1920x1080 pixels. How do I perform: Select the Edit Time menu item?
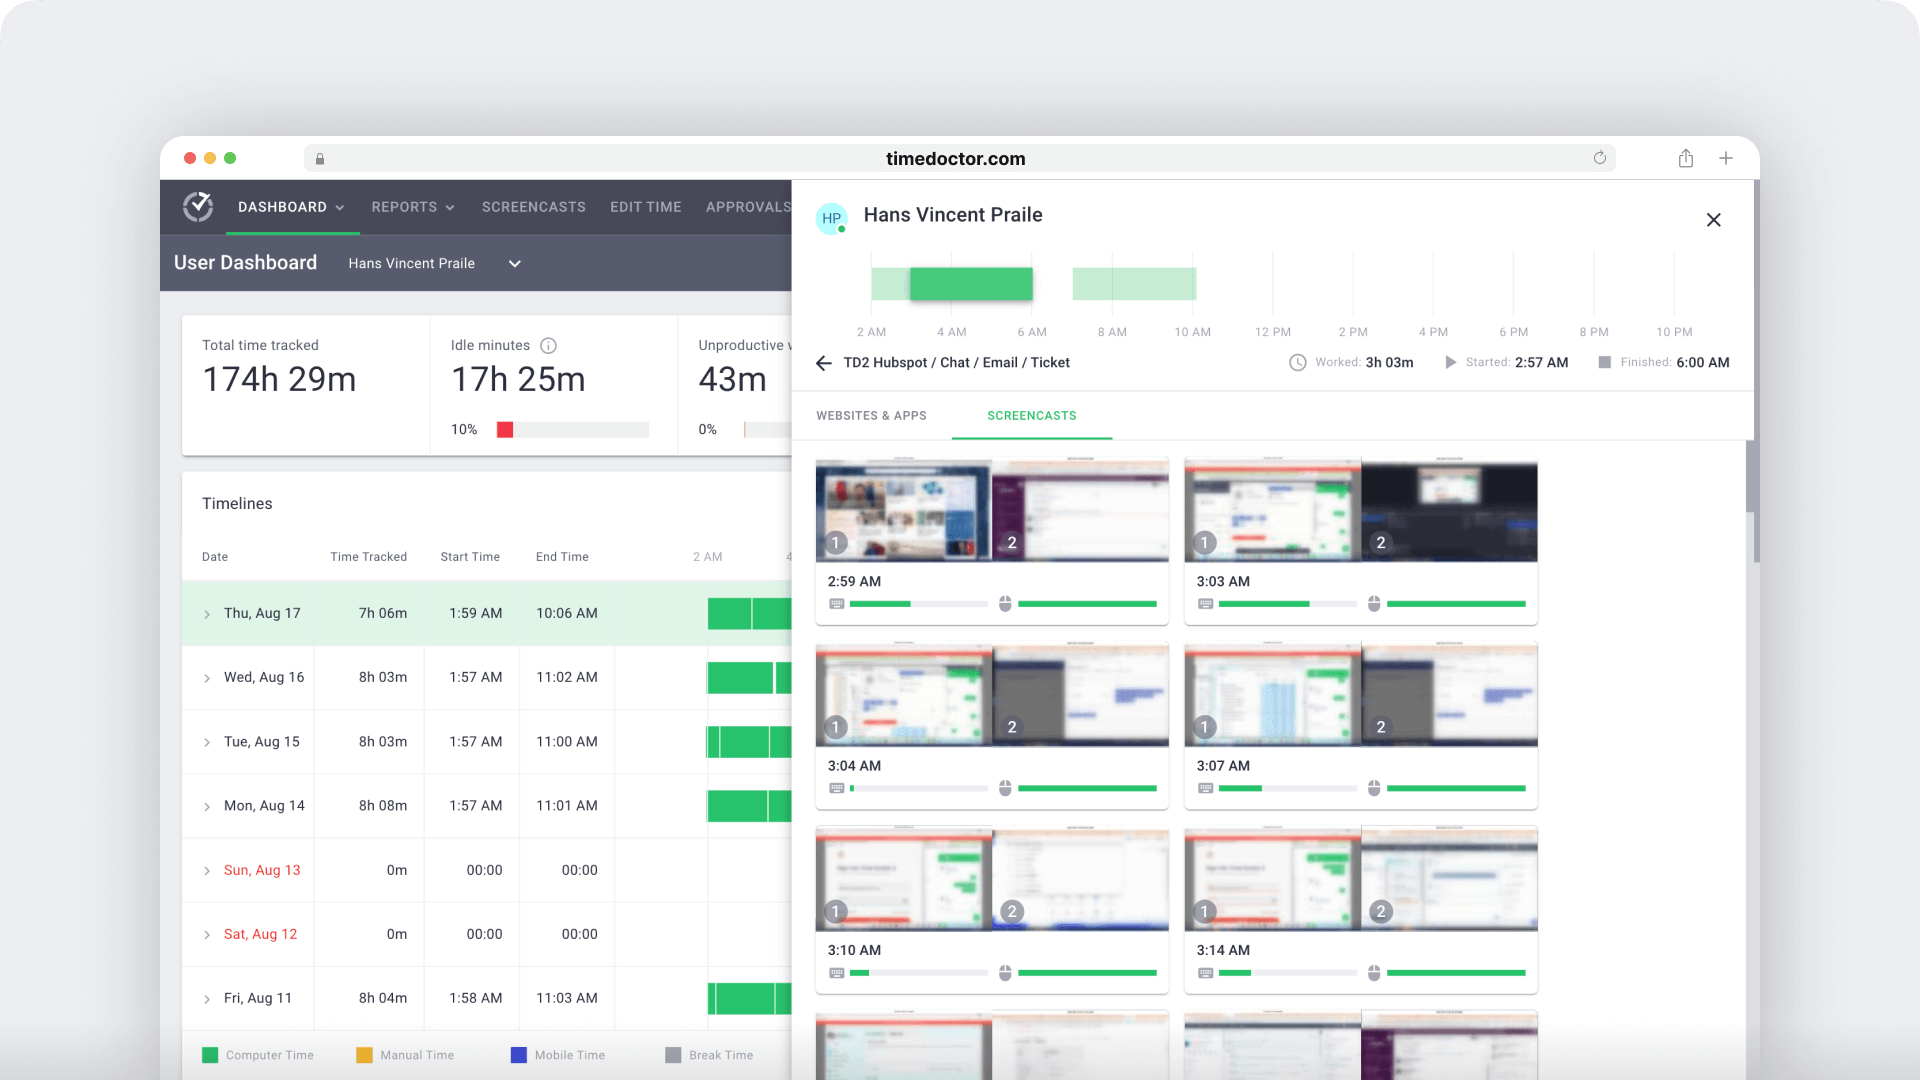tap(645, 207)
